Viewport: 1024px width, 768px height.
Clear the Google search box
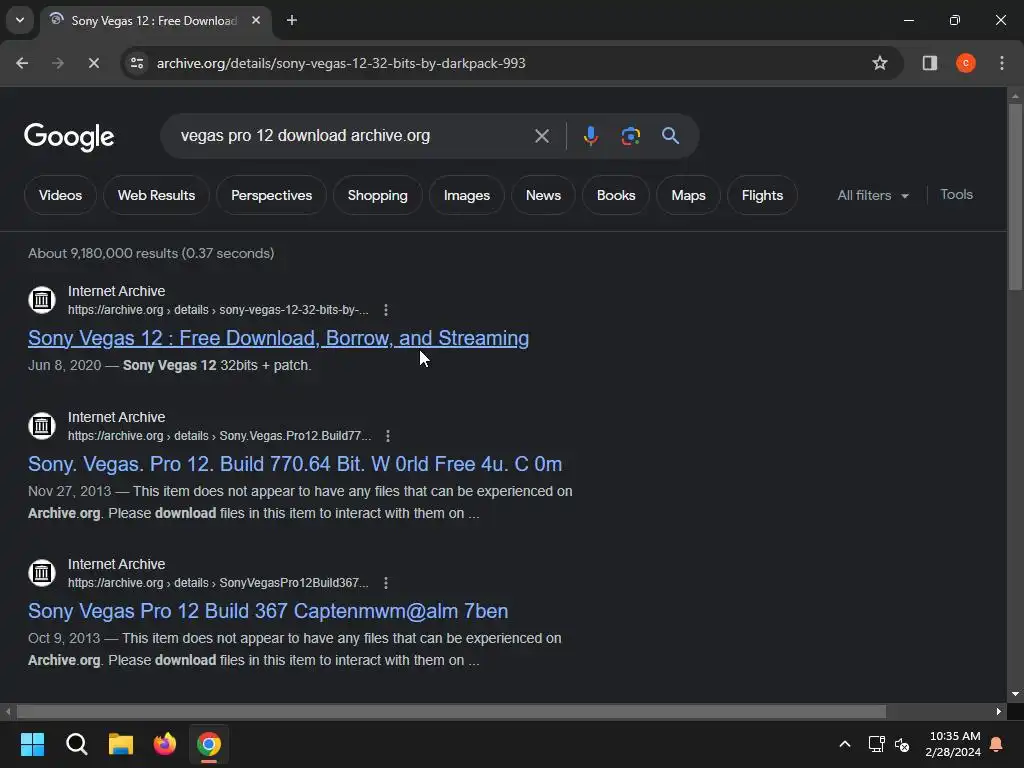click(541, 136)
